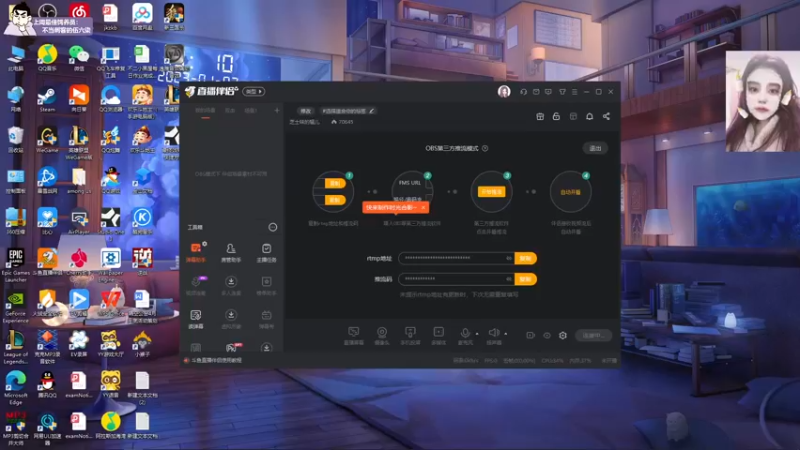Open the room manager assistant tool

(x=231, y=253)
